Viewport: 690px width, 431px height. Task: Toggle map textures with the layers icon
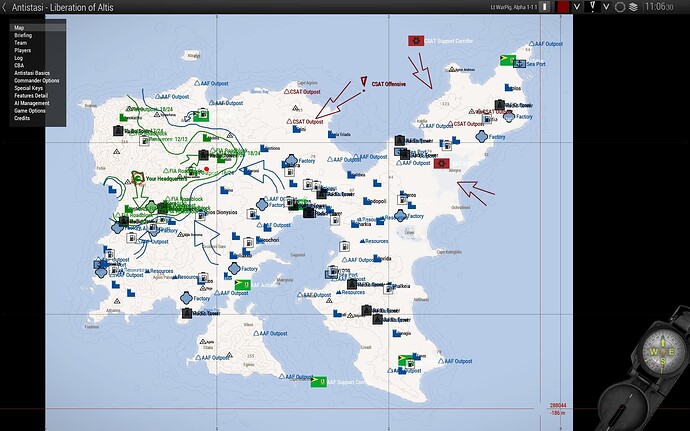[633, 7]
